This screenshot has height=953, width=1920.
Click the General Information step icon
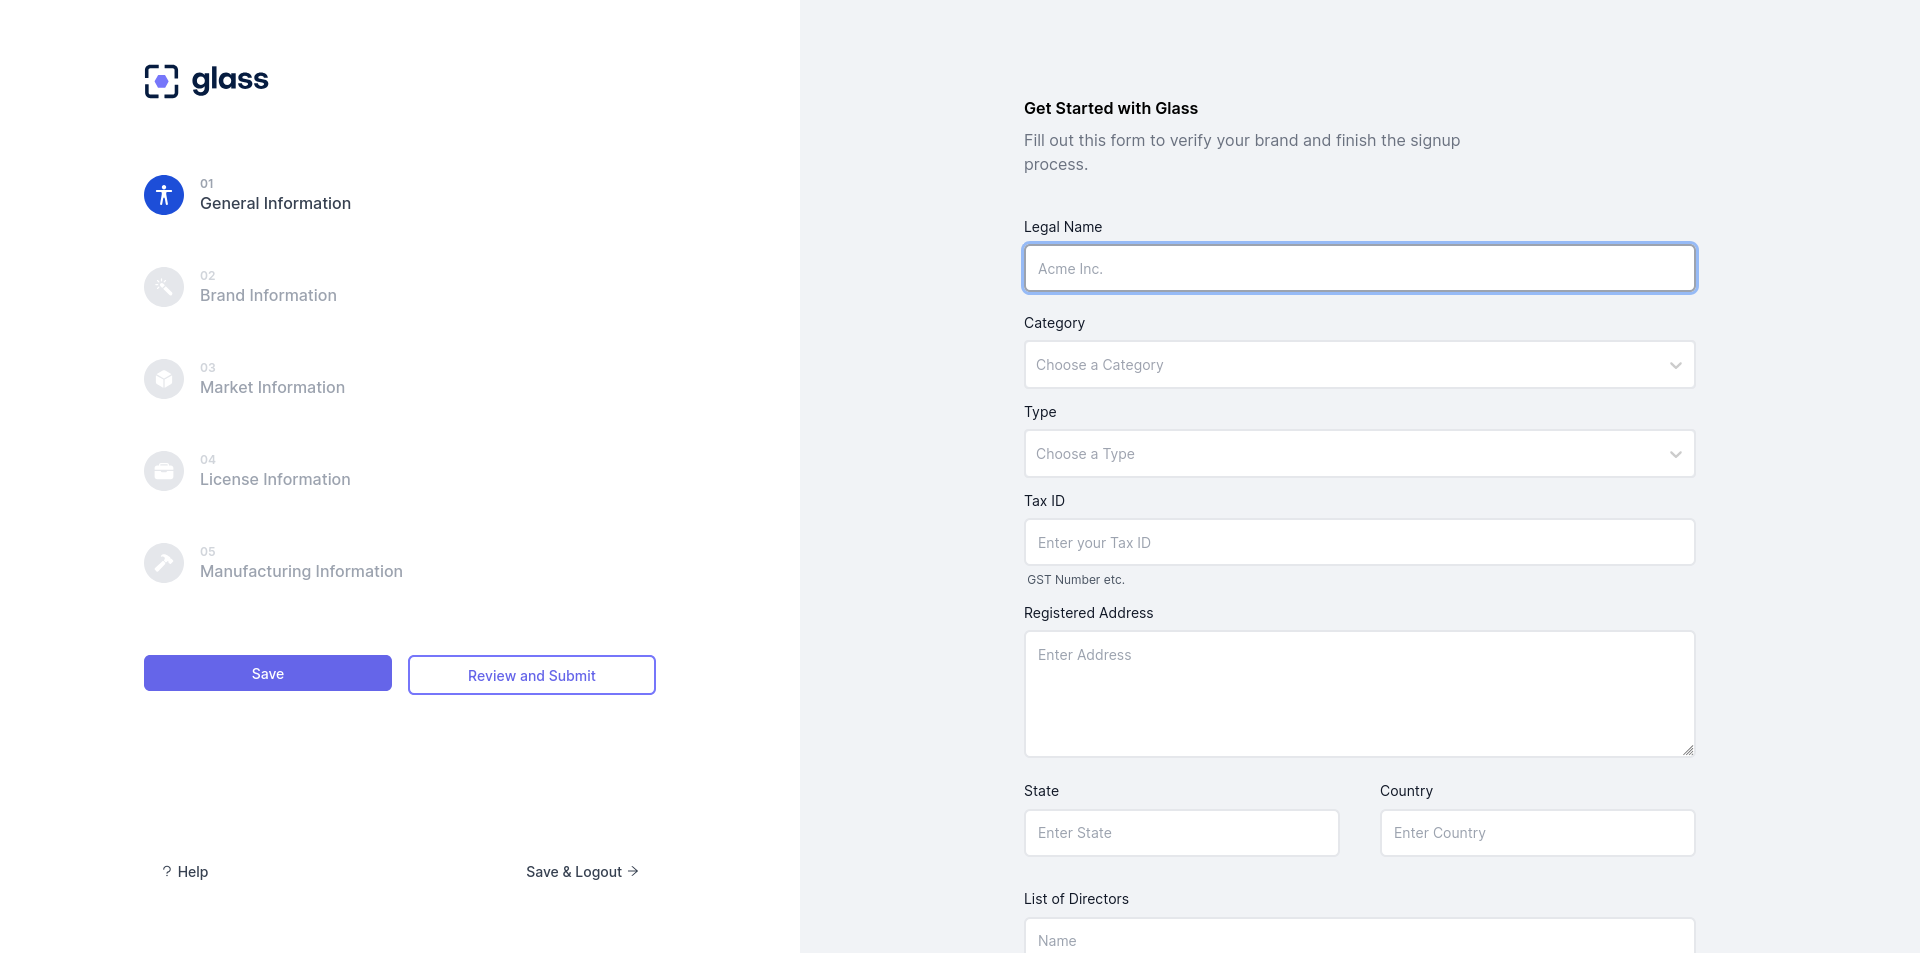tap(164, 195)
